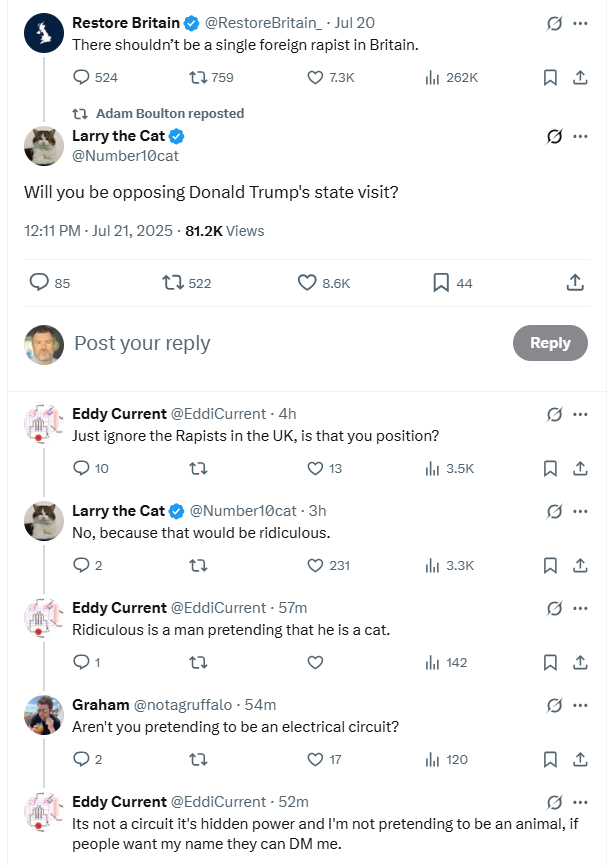Open Adam Boulton reposted link
Image resolution: width=611 pixels, height=866 pixels.
point(170,113)
